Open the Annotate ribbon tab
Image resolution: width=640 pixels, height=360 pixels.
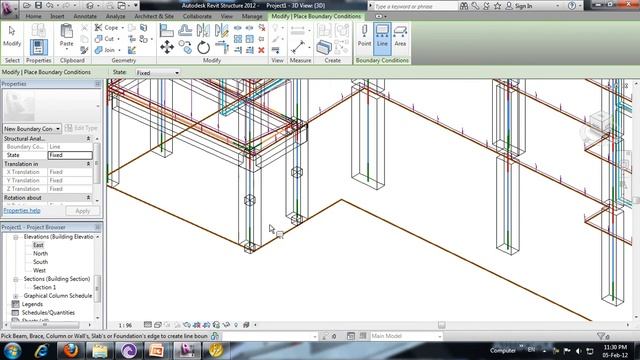pos(85,16)
